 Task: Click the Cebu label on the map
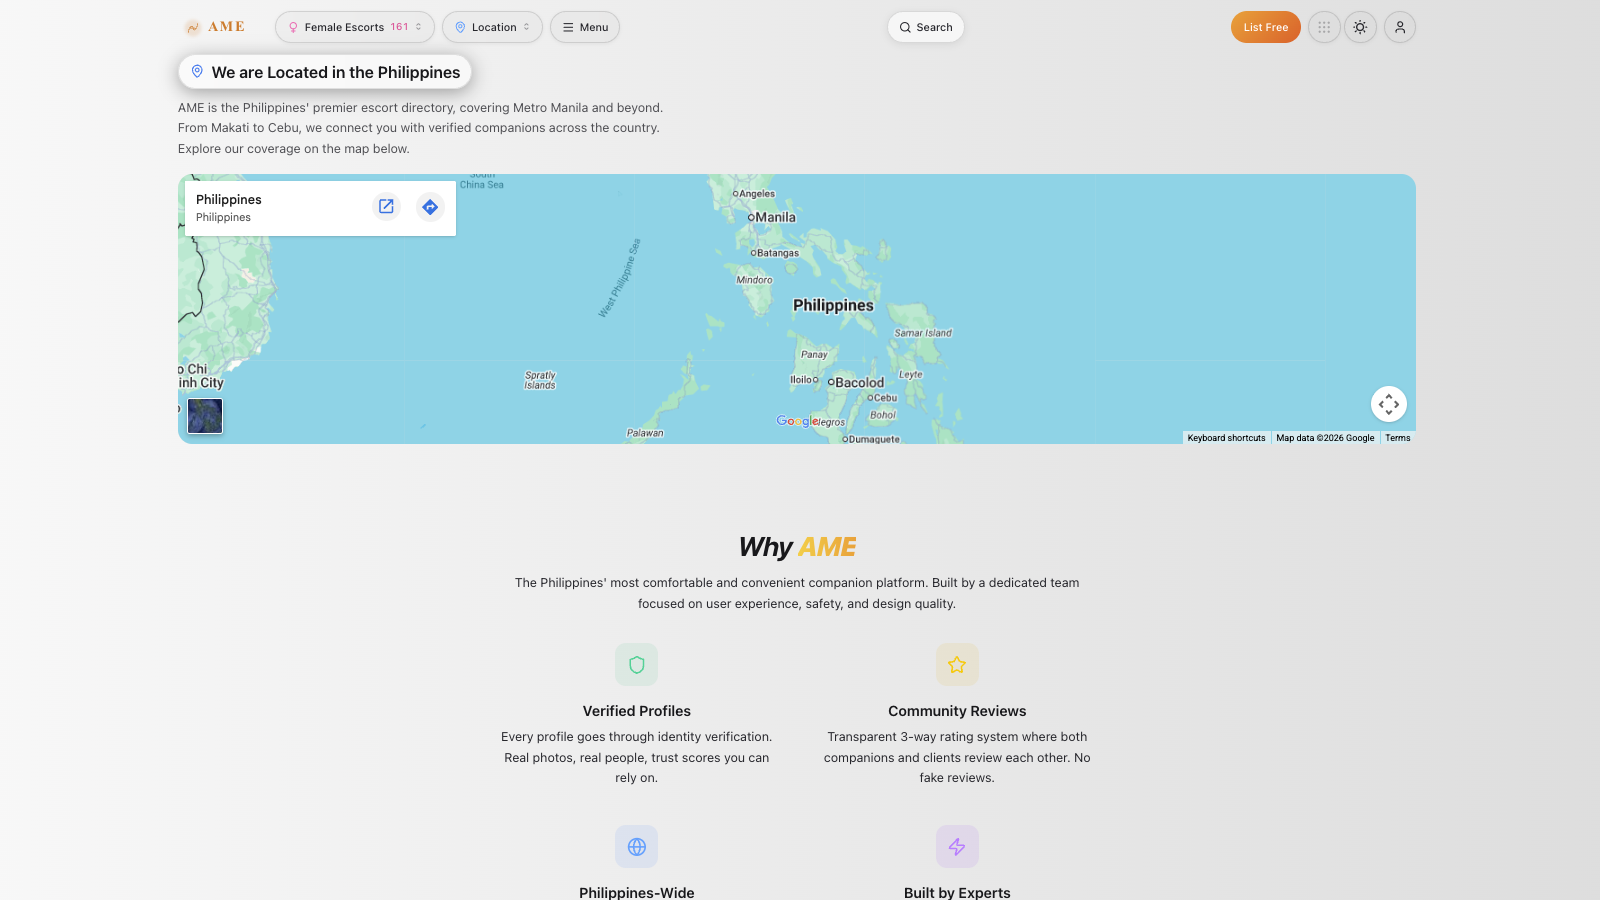pos(885,398)
